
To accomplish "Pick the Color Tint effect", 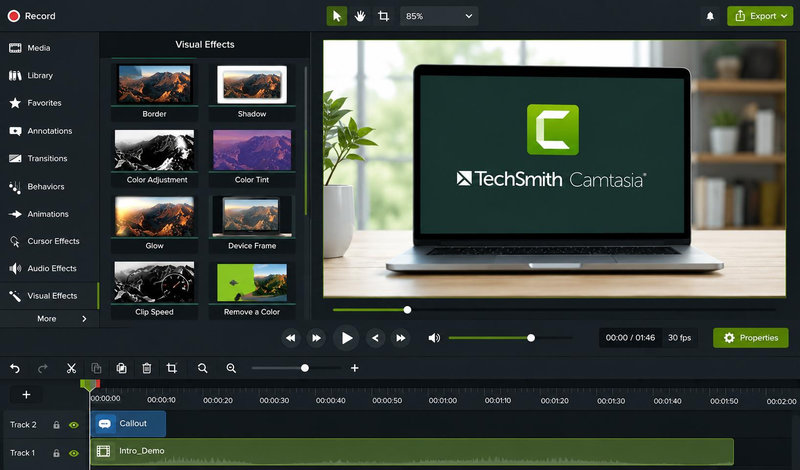I will click(x=252, y=157).
